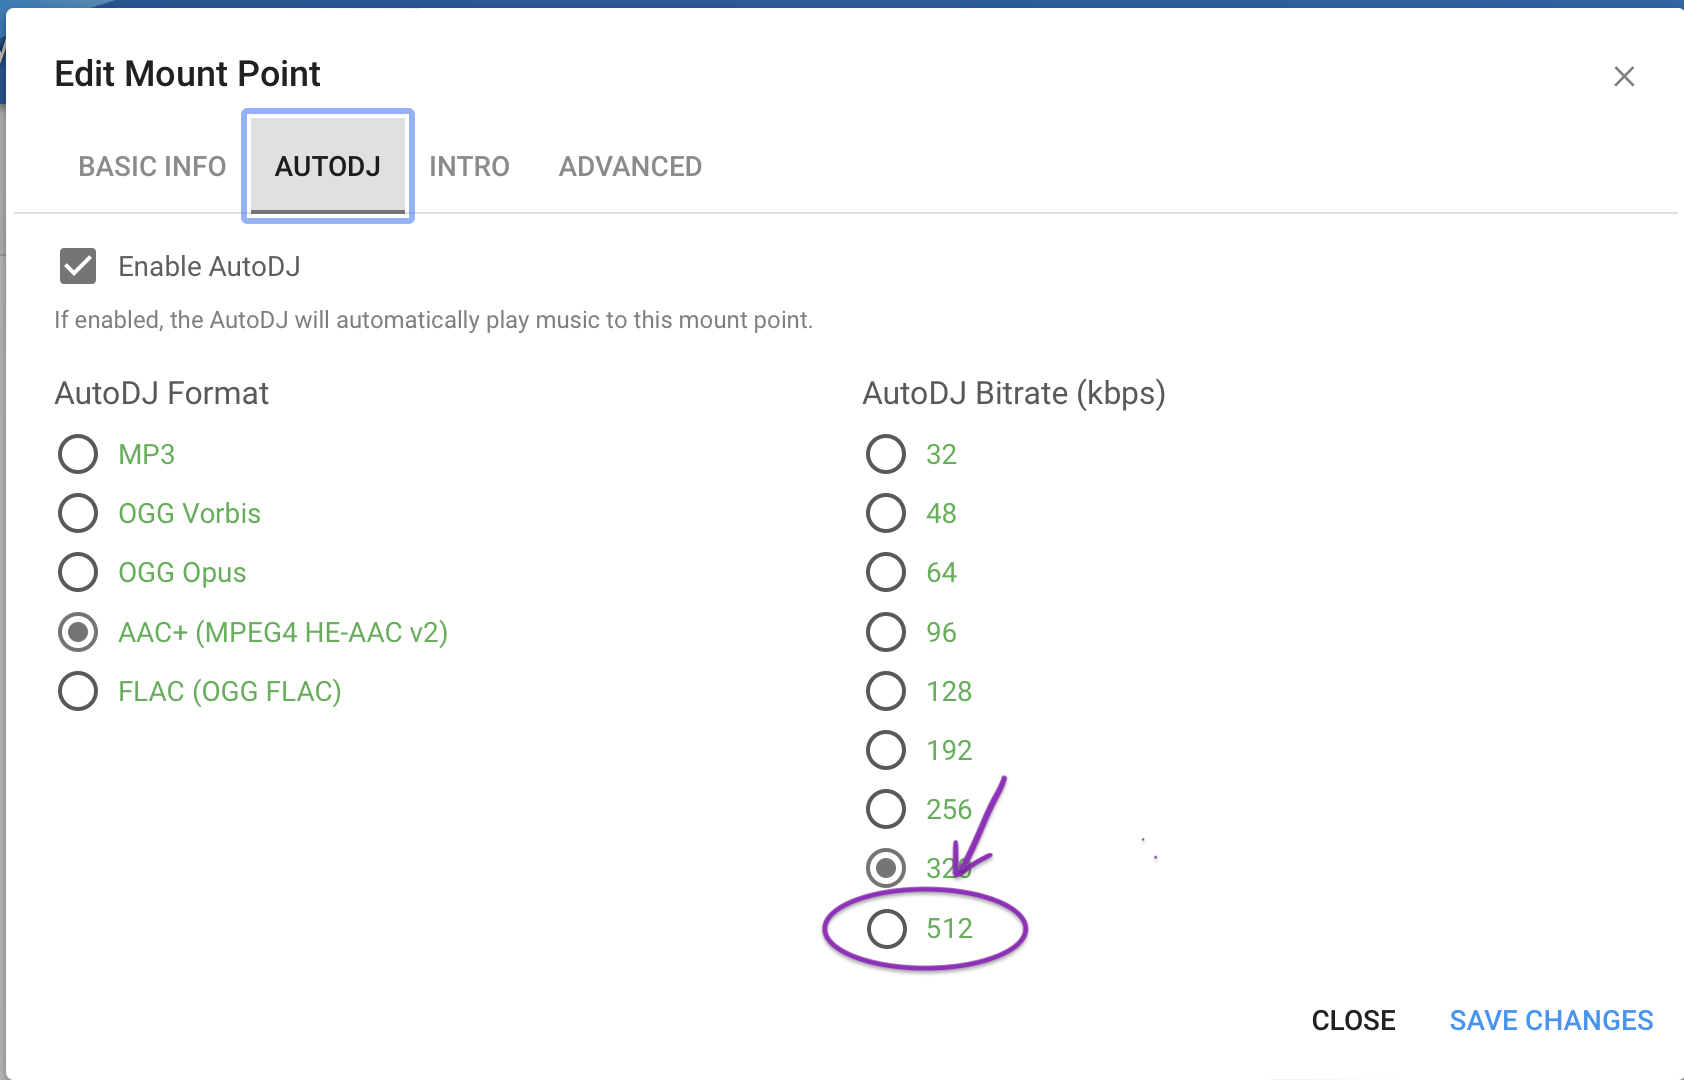This screenshot has width=1684, height=1080.
Task: Select the circled 512 kbps bitrate
Action: (x=885, y=928)
